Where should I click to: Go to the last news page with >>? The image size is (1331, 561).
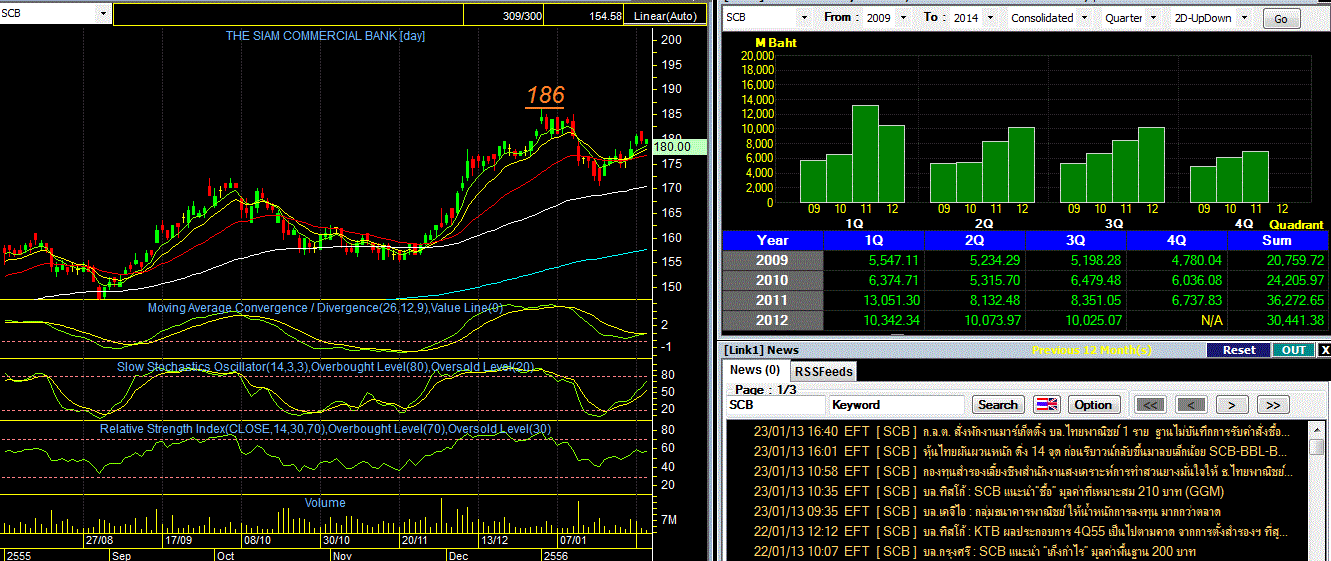coord(1272,405)
